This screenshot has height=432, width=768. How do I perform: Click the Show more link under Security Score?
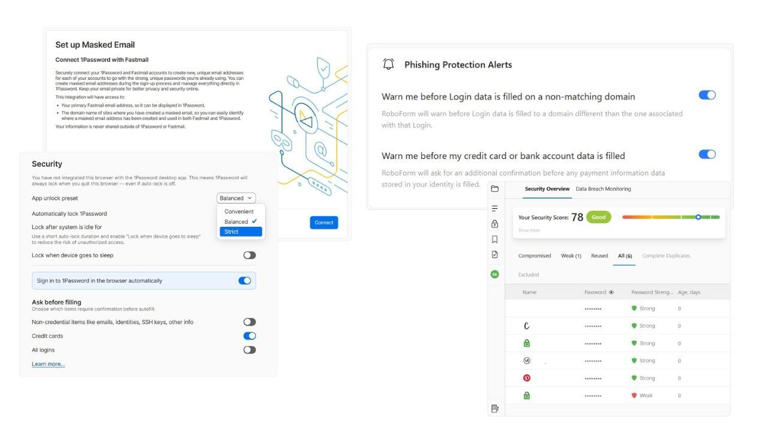[529, 230]
